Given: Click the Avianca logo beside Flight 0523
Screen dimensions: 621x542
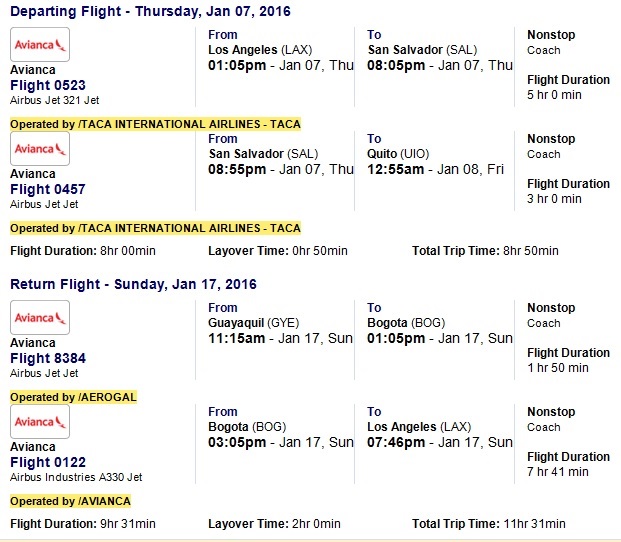Looking at the screenshot, I should pos(40,44).
